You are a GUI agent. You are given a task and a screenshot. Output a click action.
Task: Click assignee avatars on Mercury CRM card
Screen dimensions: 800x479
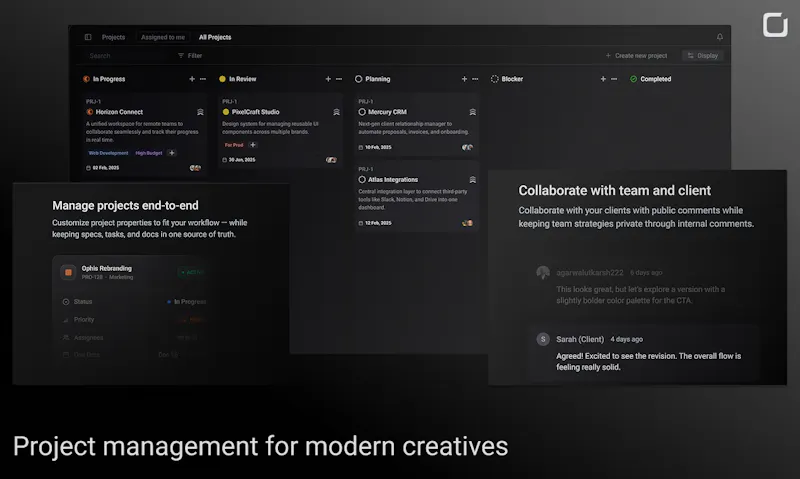coord(467,147)
